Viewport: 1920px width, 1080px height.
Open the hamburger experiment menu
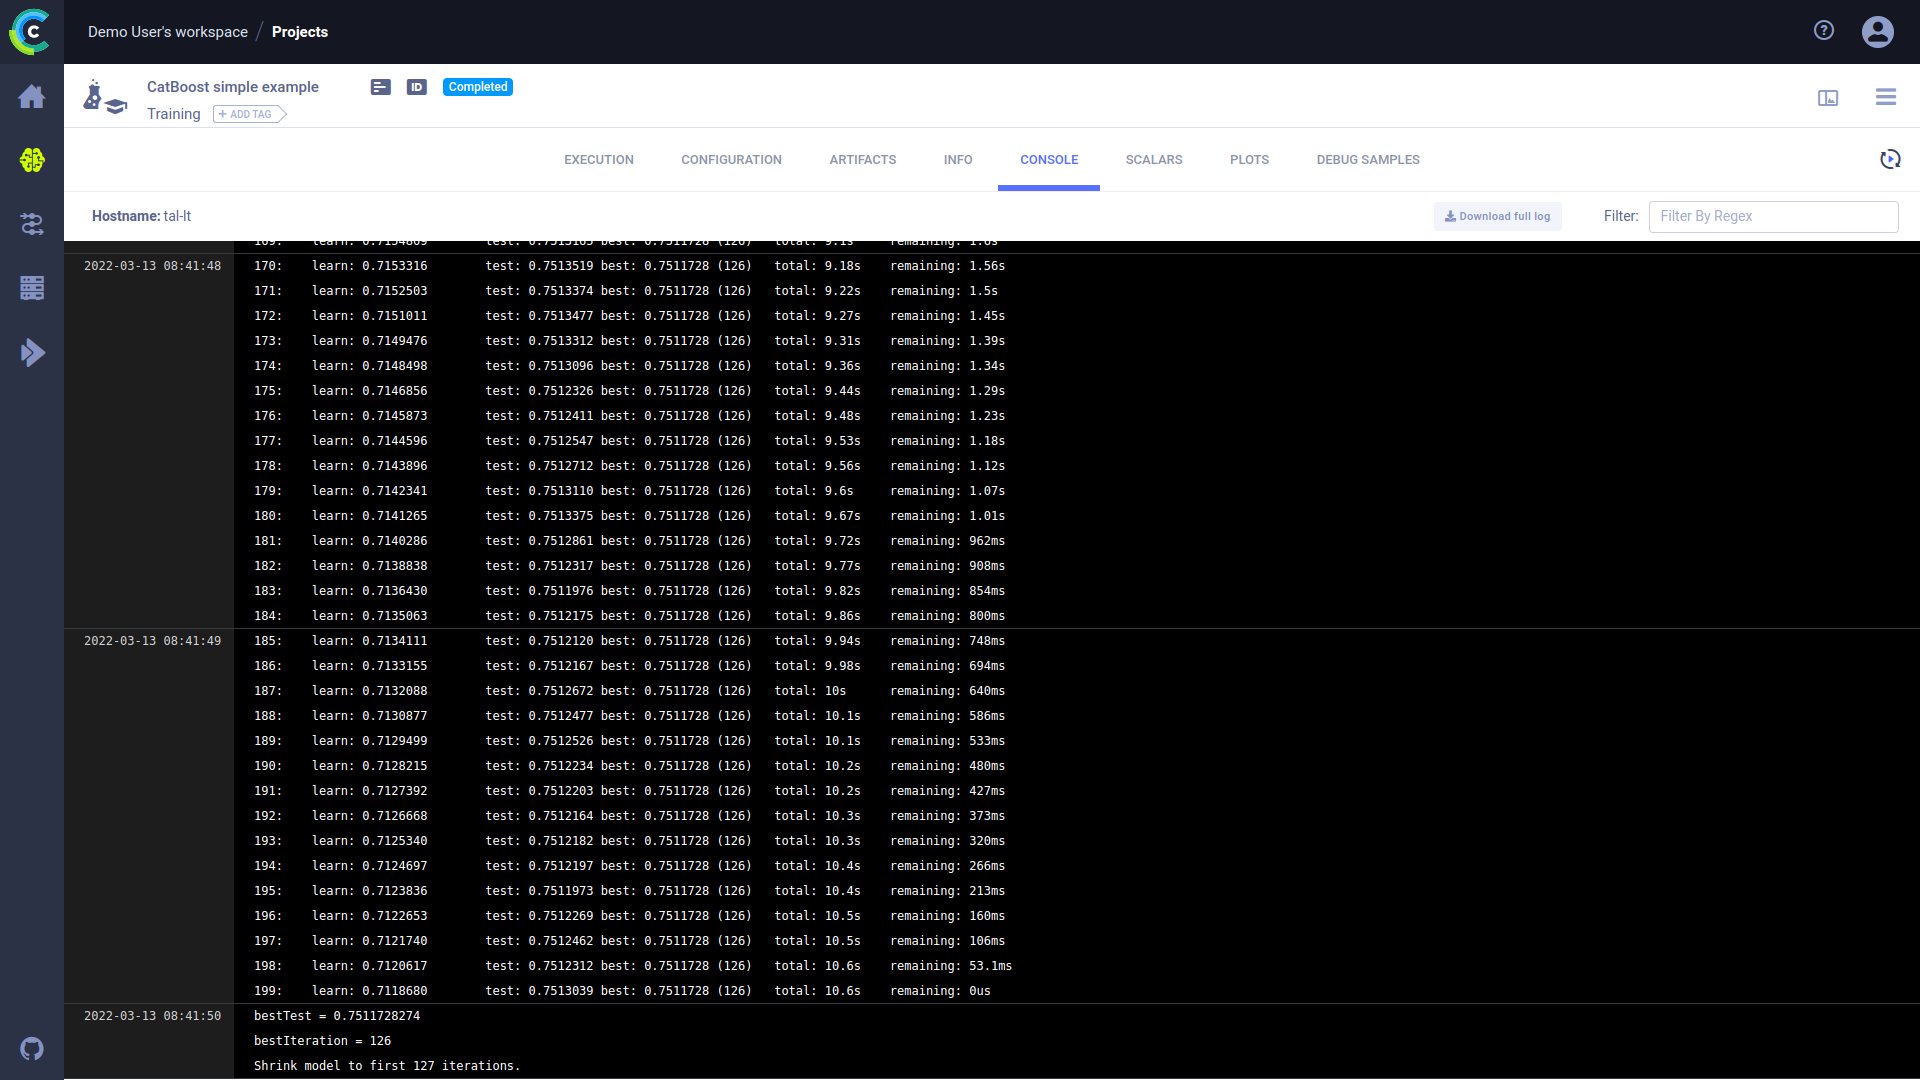(x=1886, y=97)
